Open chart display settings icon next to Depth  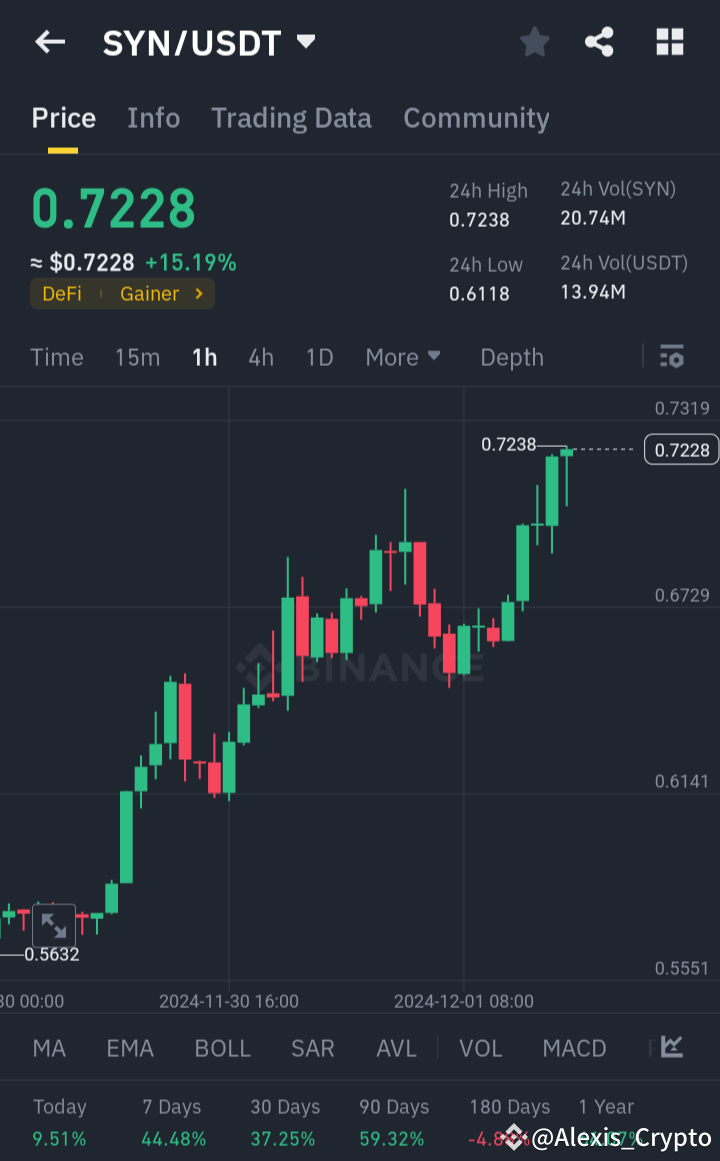pyautogui.click(x=671, y=357)
